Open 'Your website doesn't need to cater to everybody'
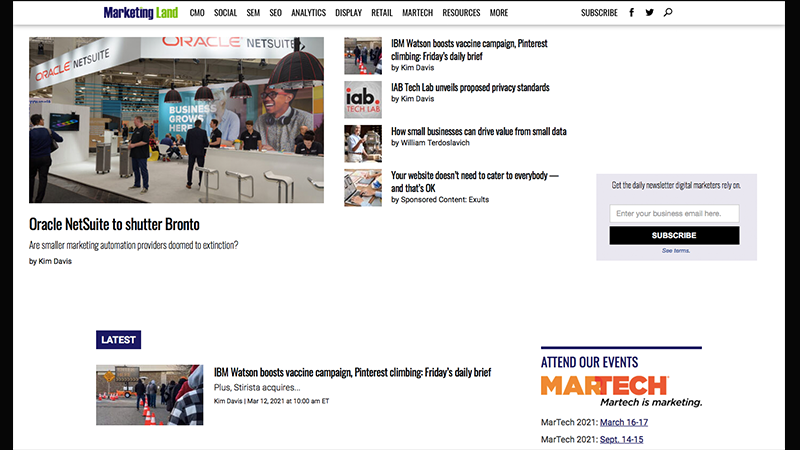 point(474,181)
